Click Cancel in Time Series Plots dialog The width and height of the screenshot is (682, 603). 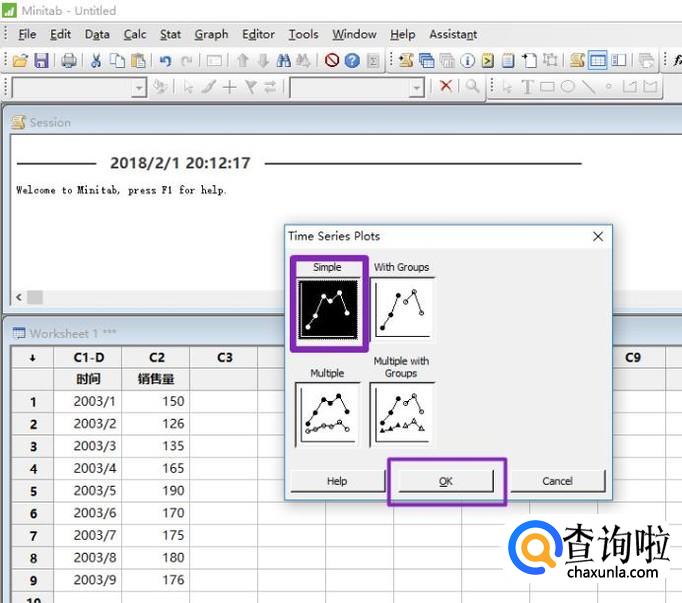558,481
